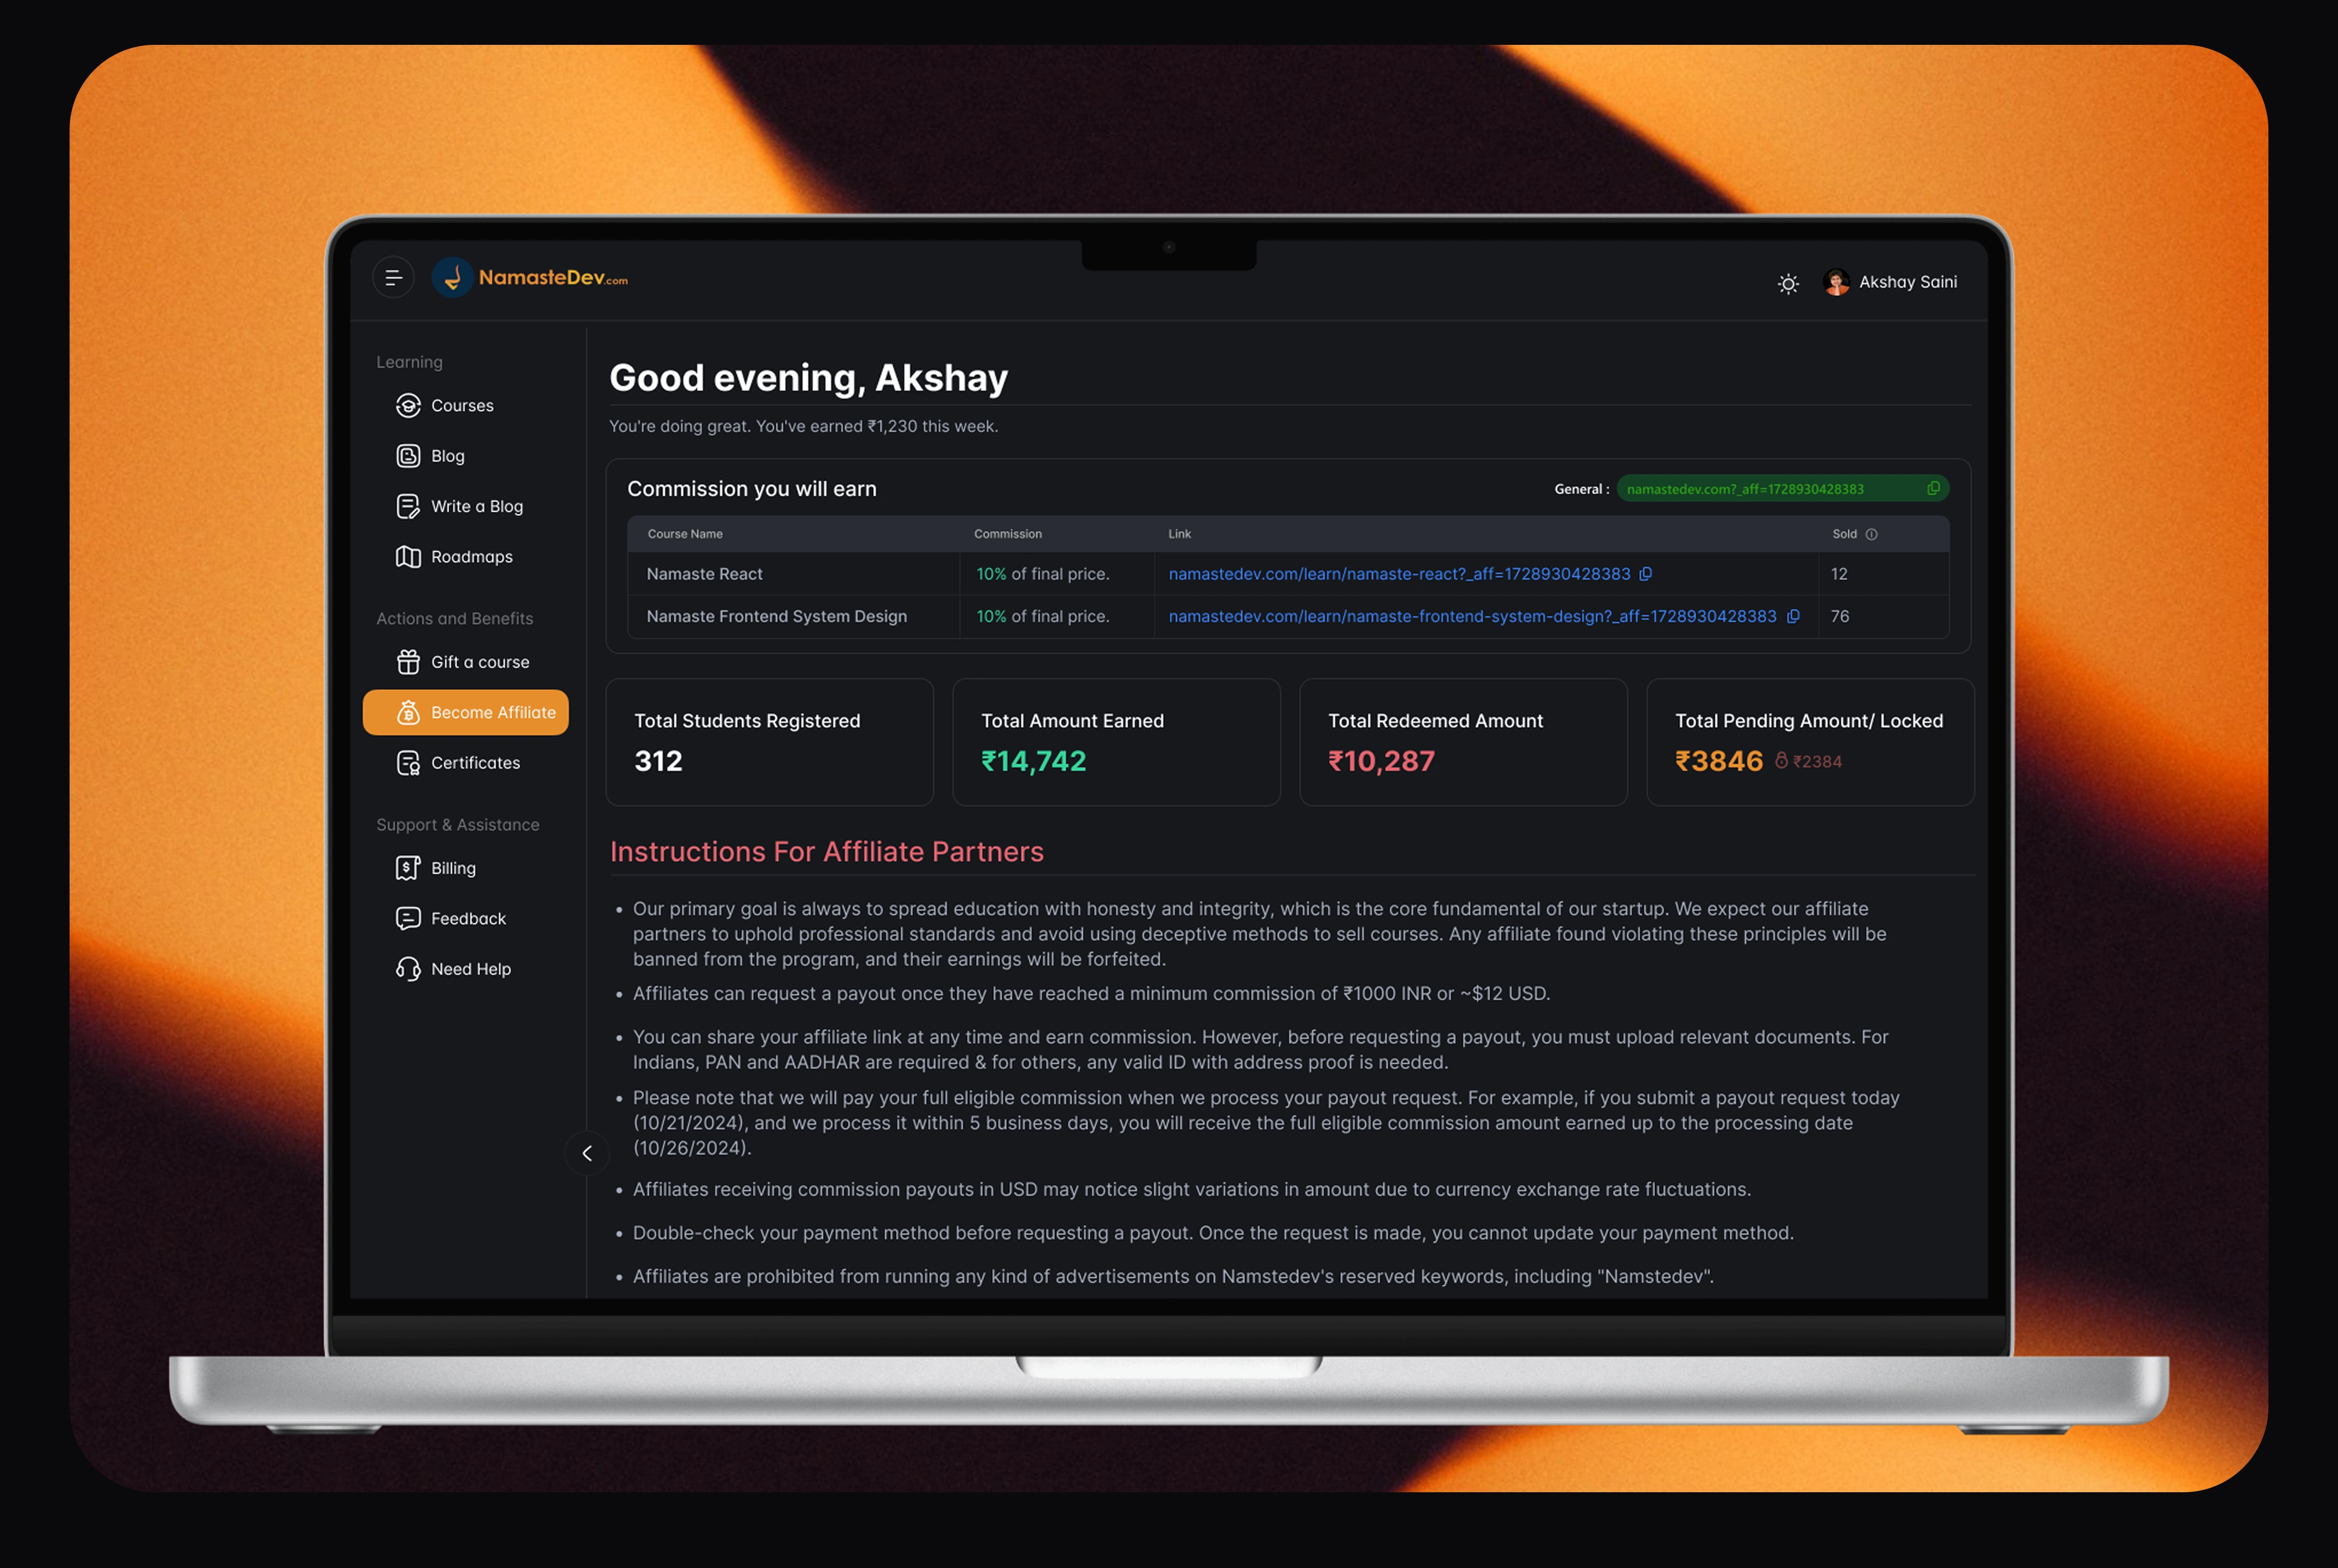2338x1568 pixels.
Task: Open Roadmaps in sidebar
Action: click(x=471, y=557)
